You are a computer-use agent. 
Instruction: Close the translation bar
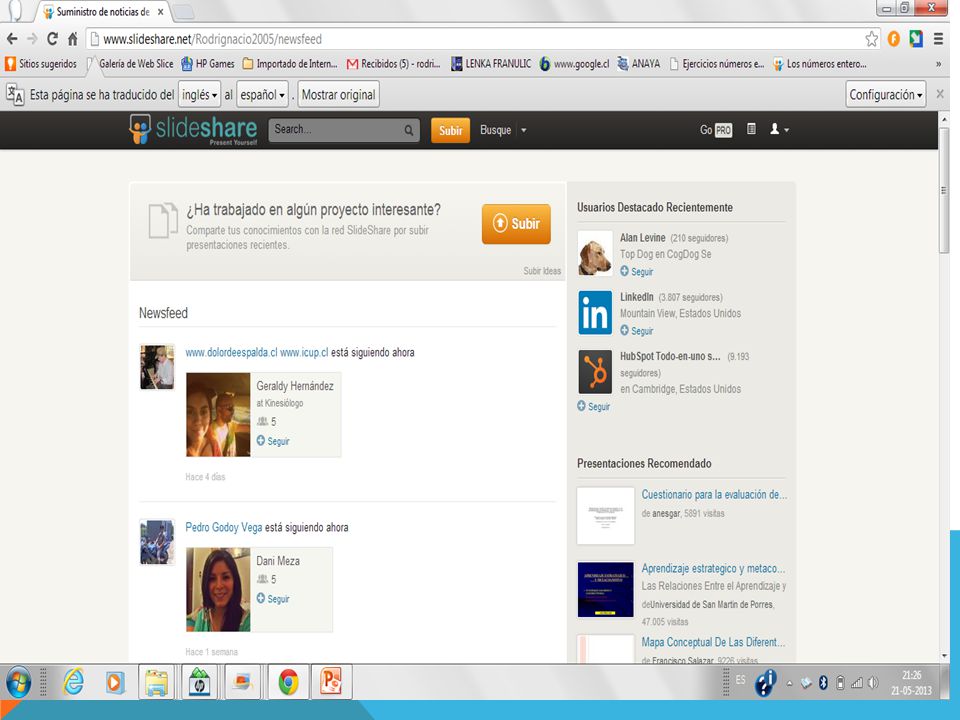point(940,94)
